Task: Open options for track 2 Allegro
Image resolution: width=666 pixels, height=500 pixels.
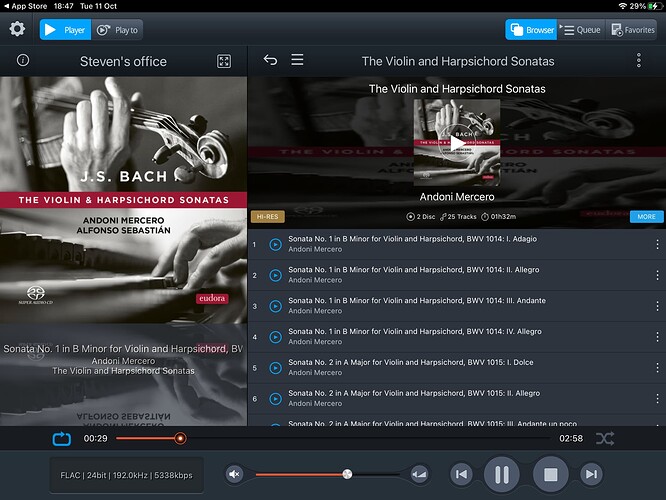Action: point(657,275)
